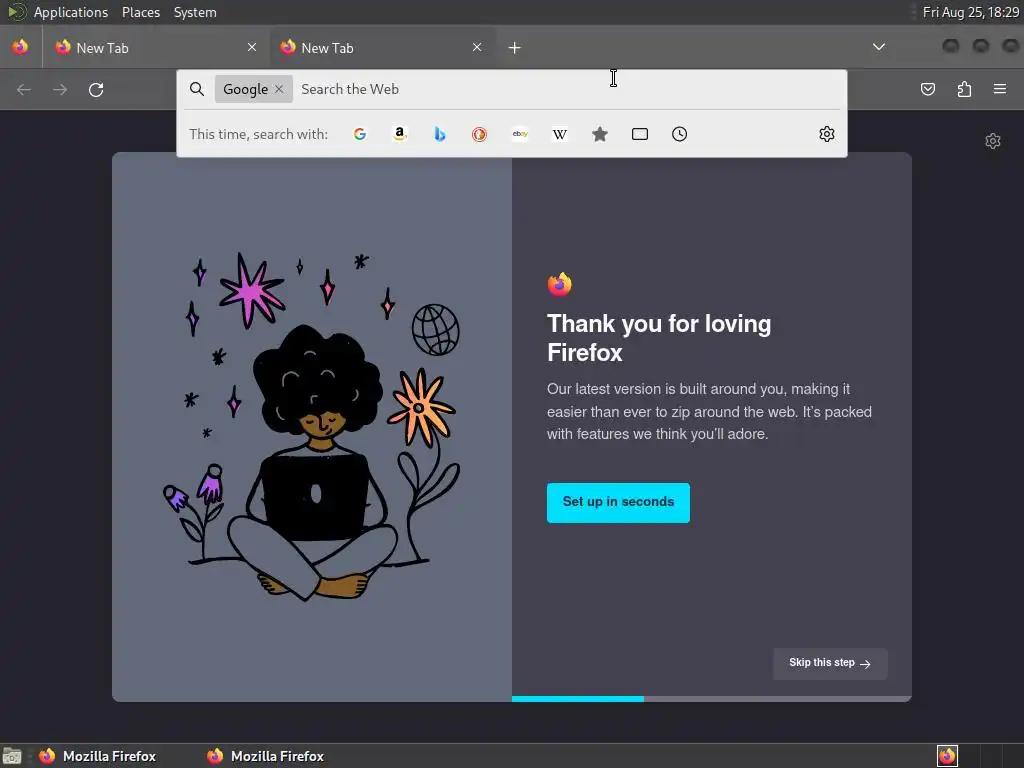Search history via the clock icon
The image size is (1024, 768).
[679, 134]
